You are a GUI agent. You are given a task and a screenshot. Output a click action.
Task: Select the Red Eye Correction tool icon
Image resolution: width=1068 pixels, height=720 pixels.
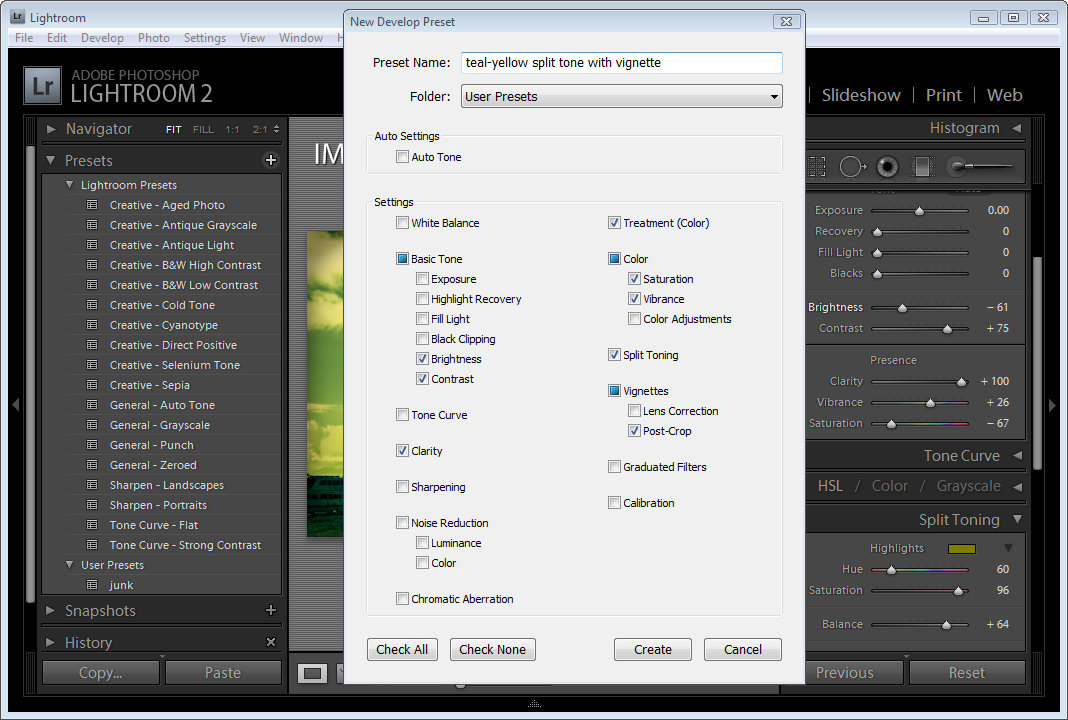[x=887, y=166]
